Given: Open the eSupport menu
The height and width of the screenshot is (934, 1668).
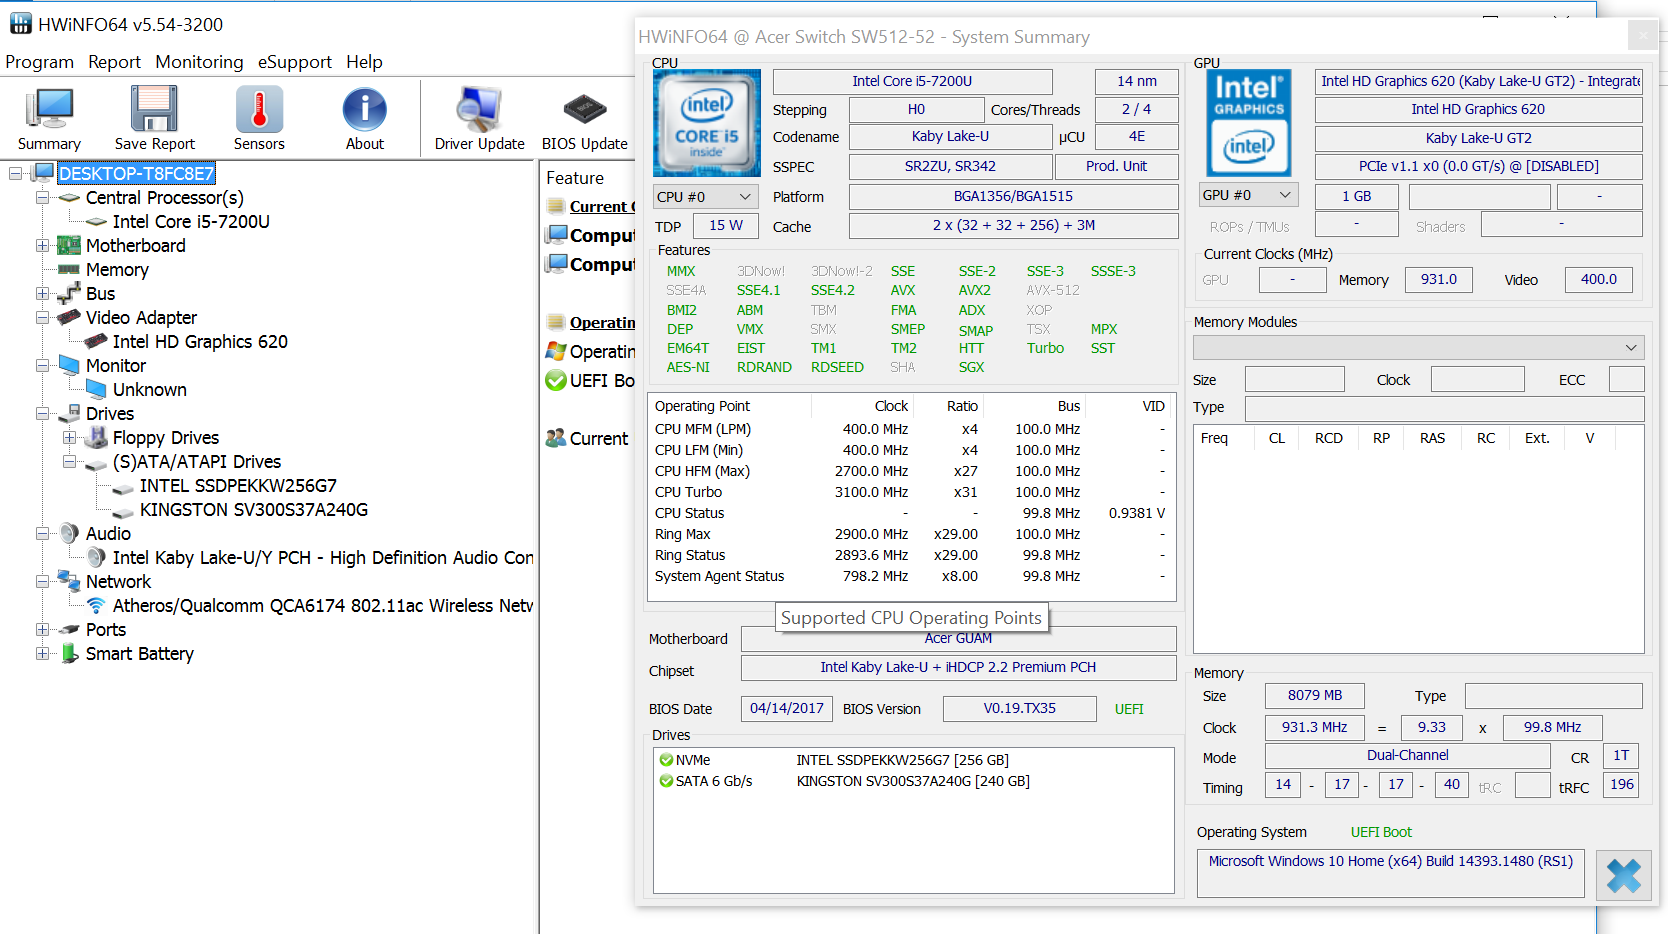Looking at the screenshot, I should (x=294, y=62).
